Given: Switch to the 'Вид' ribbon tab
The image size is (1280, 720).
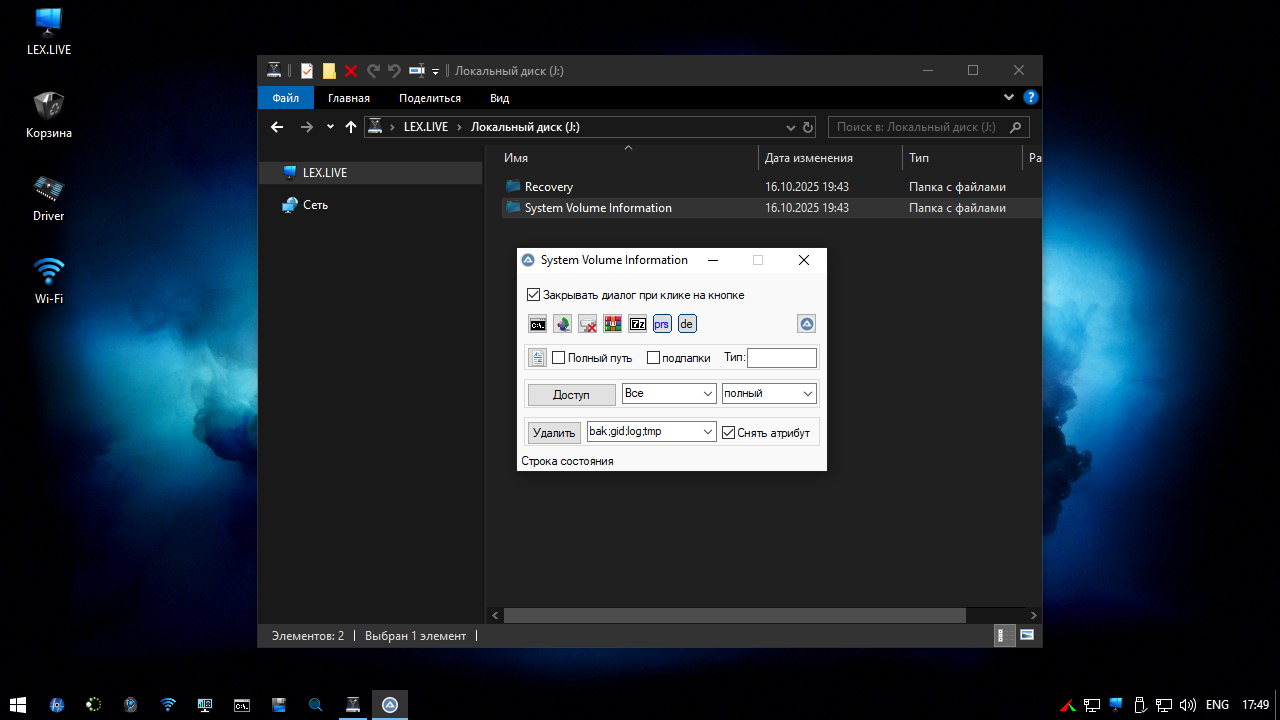Looking at the screenshot, I should click(x=499, y=98).
